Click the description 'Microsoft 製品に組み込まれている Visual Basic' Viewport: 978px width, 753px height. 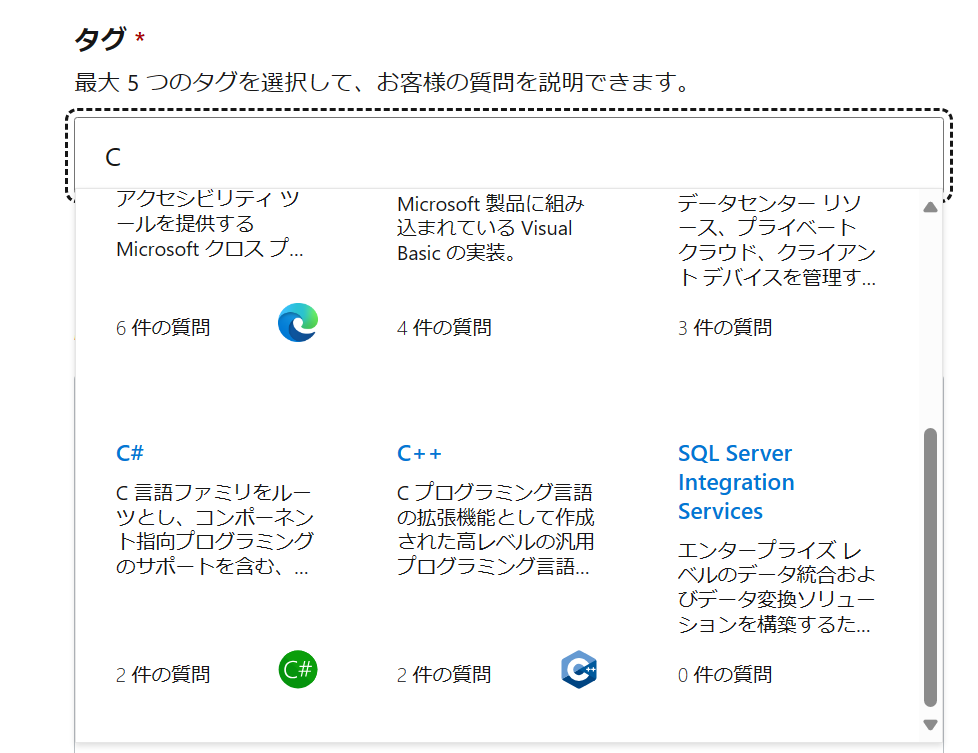491,228
